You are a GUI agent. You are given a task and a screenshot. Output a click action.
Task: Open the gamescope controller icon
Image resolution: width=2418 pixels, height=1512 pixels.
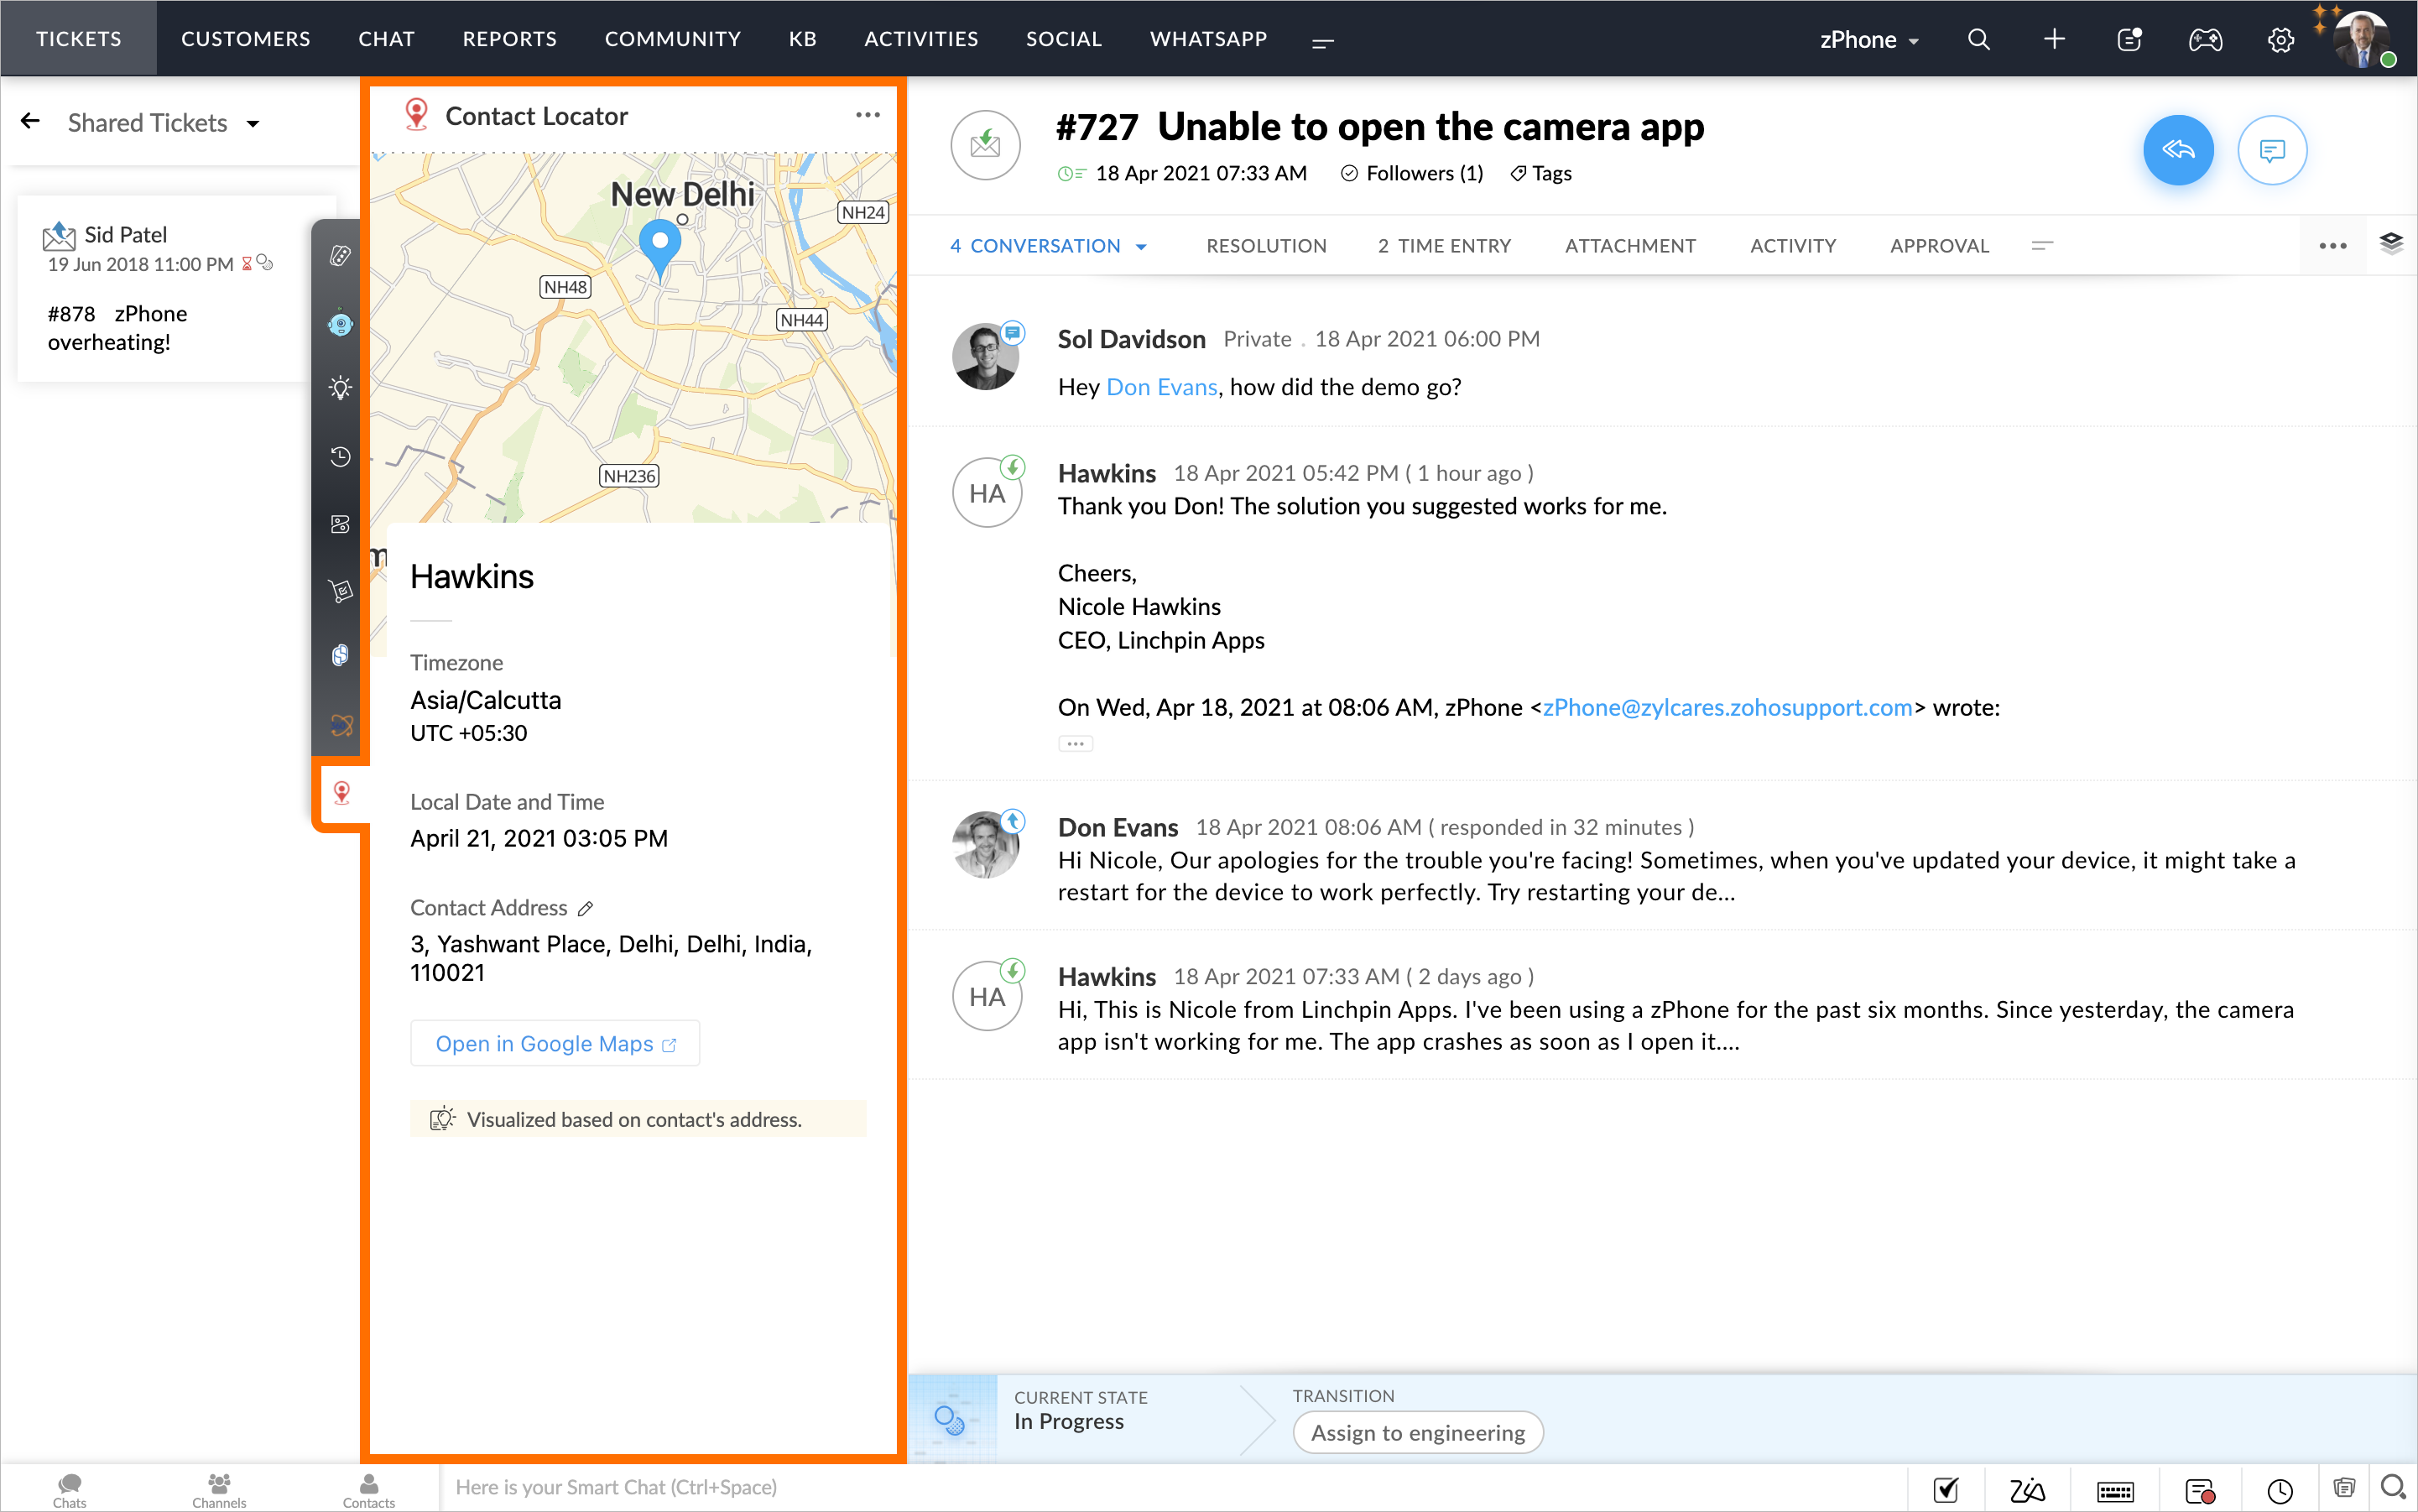click(2205, 40)
